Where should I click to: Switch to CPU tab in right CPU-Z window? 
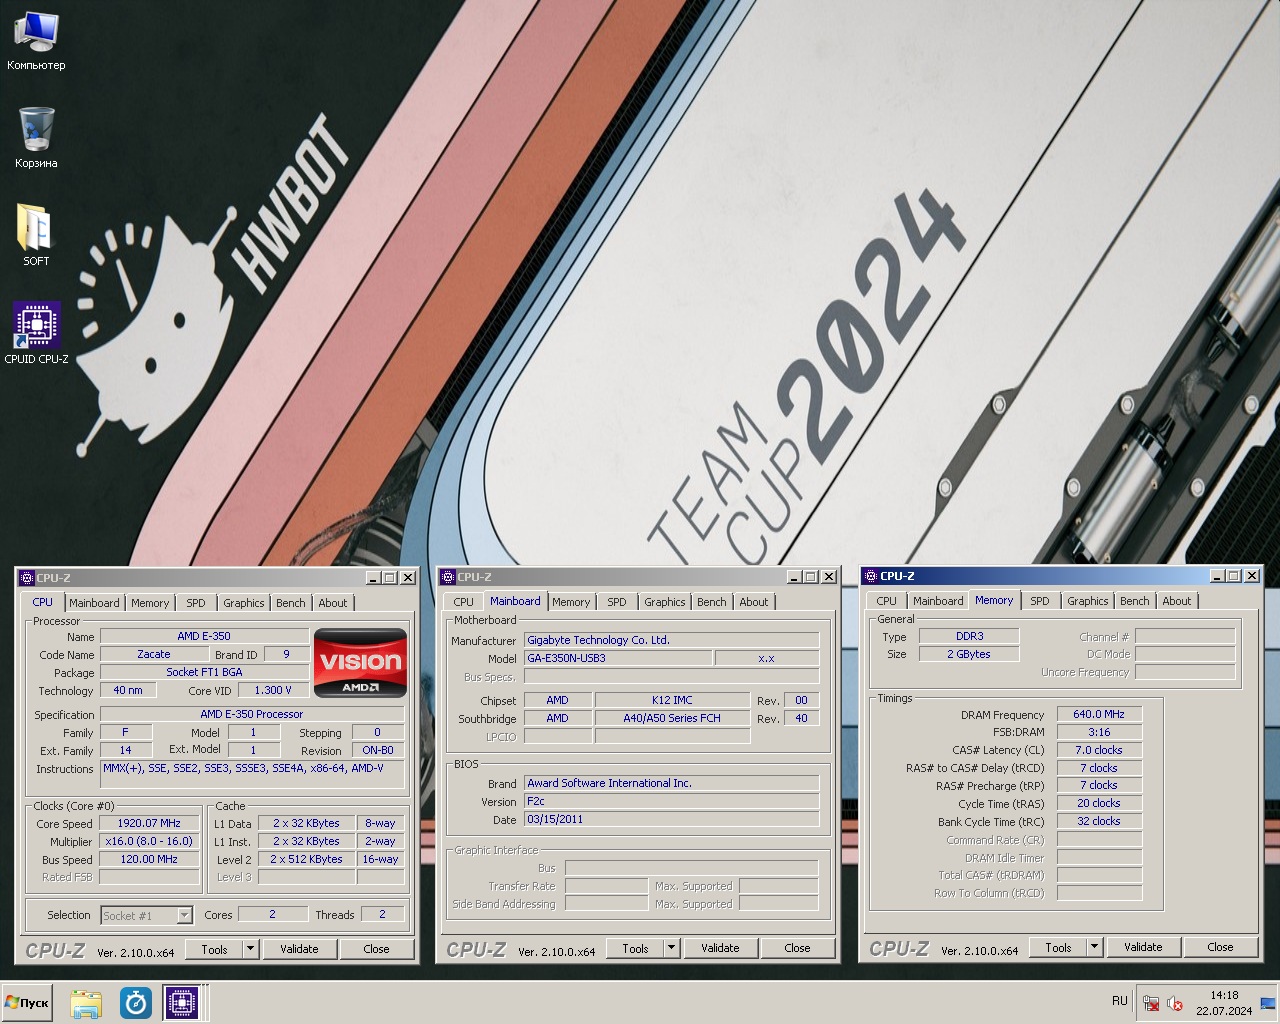(887, 601)
